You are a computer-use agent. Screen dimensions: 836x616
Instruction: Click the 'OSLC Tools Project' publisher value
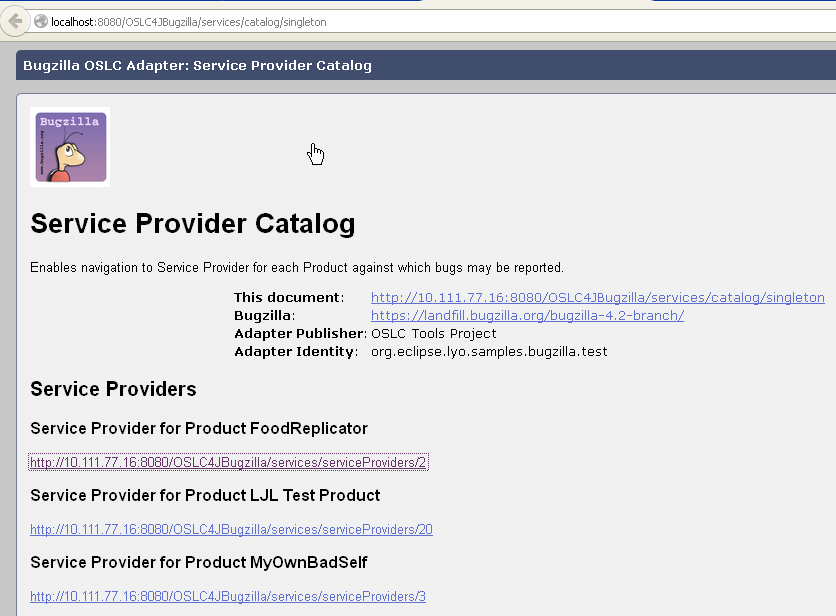pos(433,334)
